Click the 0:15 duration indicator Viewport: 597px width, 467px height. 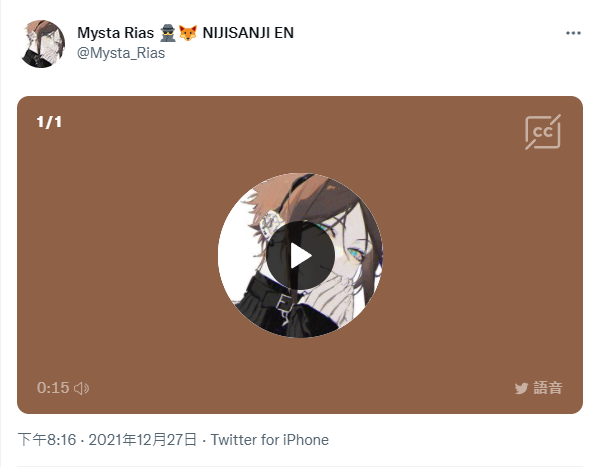pos(53,388)
